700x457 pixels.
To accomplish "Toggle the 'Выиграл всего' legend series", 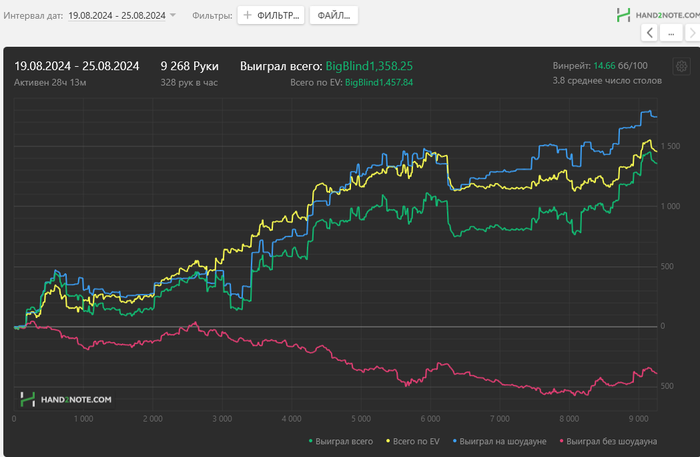I will pyautogui.click(x=346, y=441).
